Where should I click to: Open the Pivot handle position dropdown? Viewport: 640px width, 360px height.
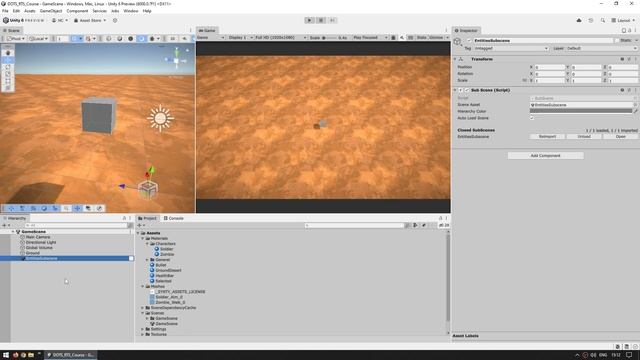(16, 38)
